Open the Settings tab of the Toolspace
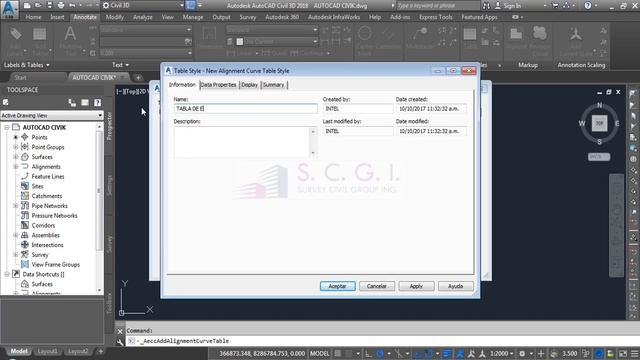The width and height of the screenshot is (640, 360). click(109, 186)
